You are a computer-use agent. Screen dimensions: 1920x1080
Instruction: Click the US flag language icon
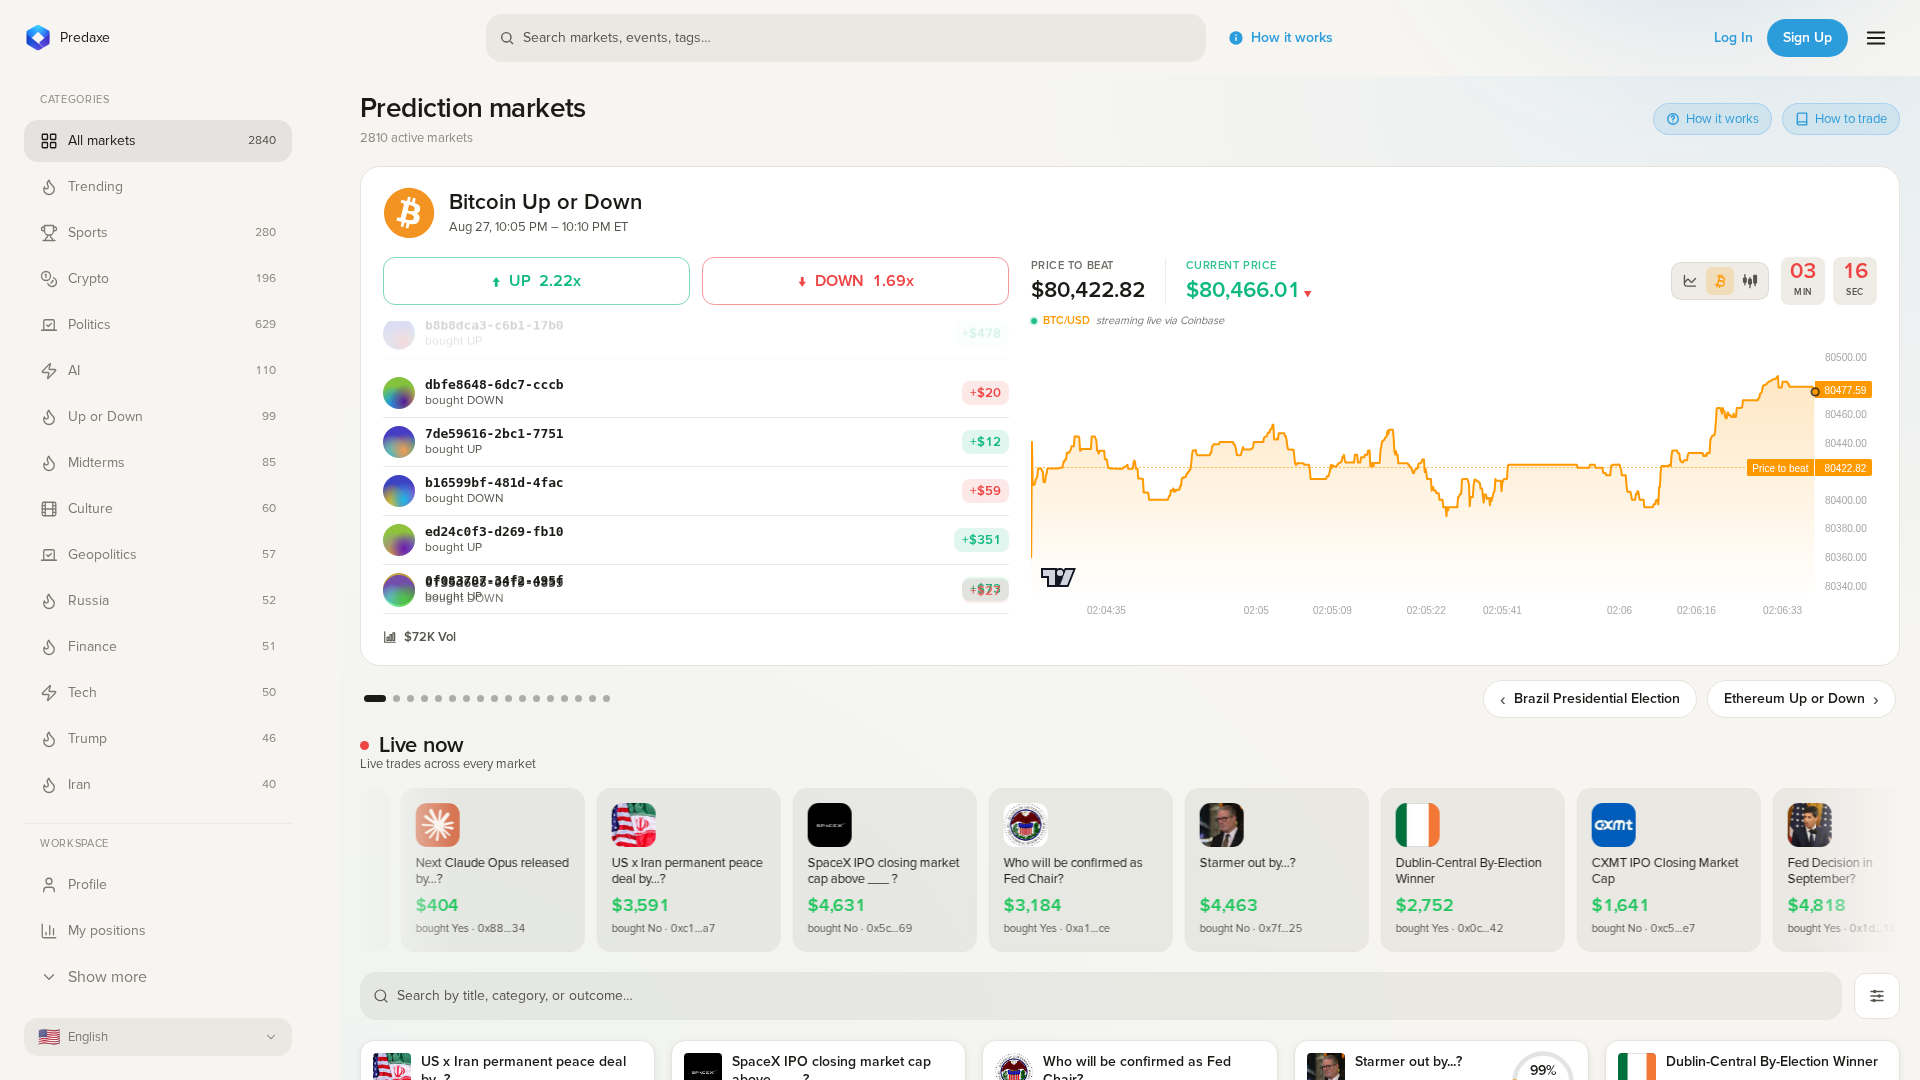49,1037
